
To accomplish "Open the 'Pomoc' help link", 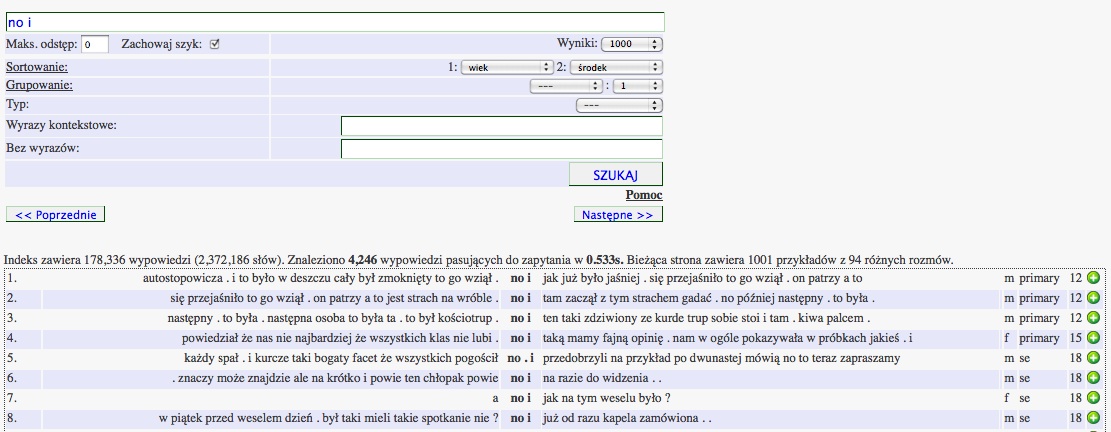I will [644, 195].
